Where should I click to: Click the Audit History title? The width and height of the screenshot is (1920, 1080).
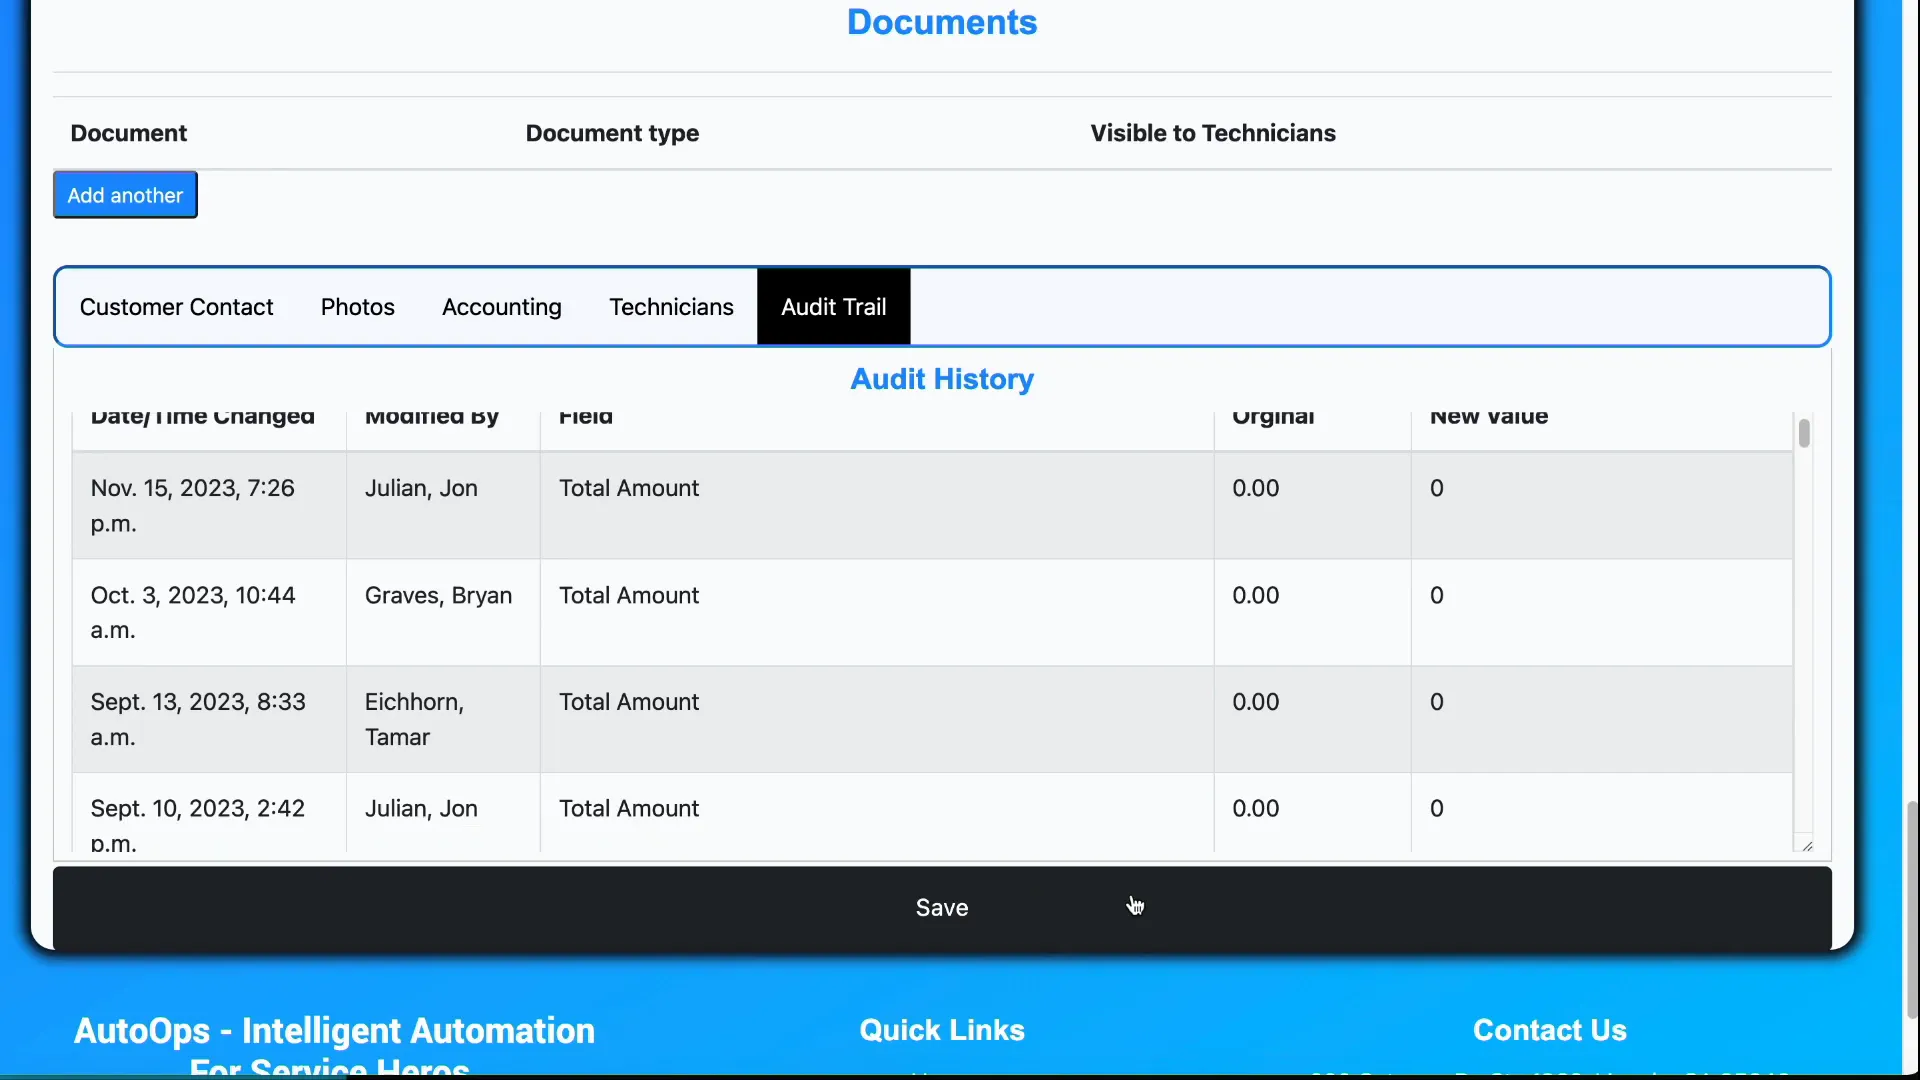(941, 380)
